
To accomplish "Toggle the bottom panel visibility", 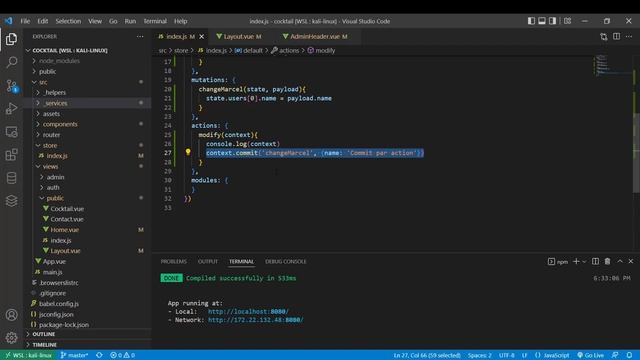I will tap(542, 21).
